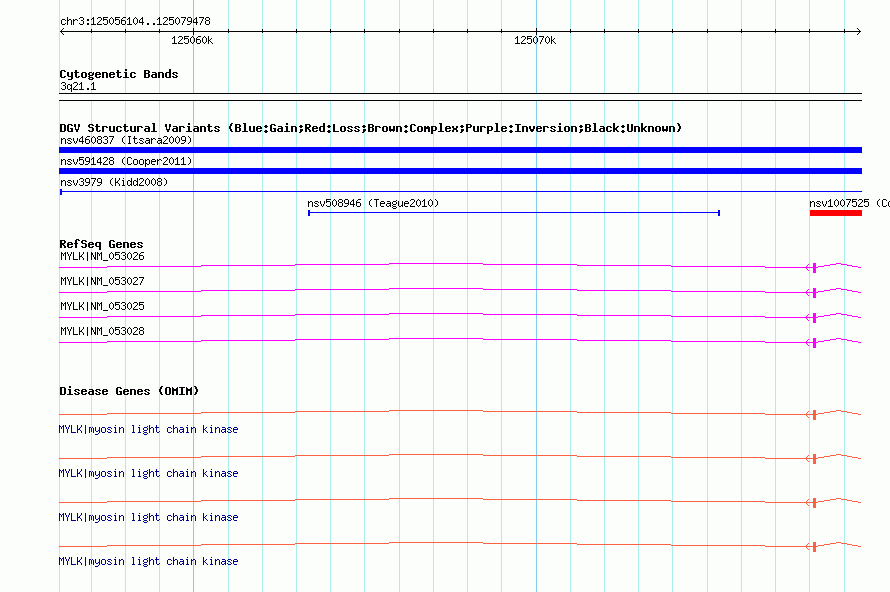Click exon marker on first OMIM MYLK track

[814, 415]
